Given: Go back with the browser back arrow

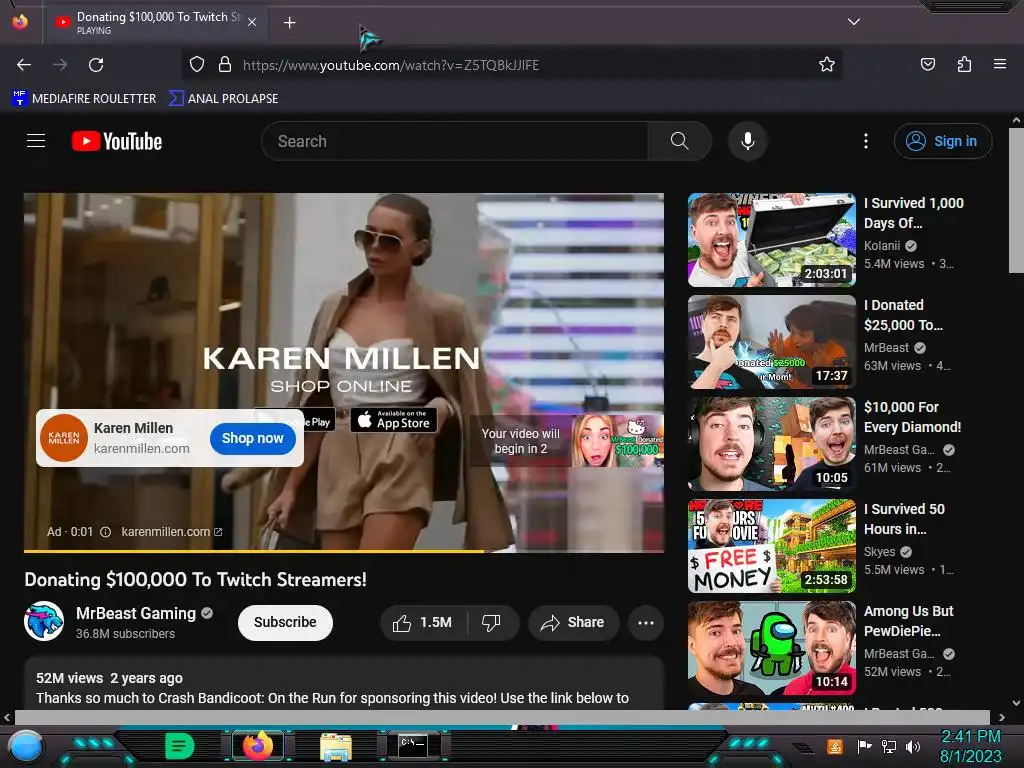Looking at the screenshot, I should point(24,65).
